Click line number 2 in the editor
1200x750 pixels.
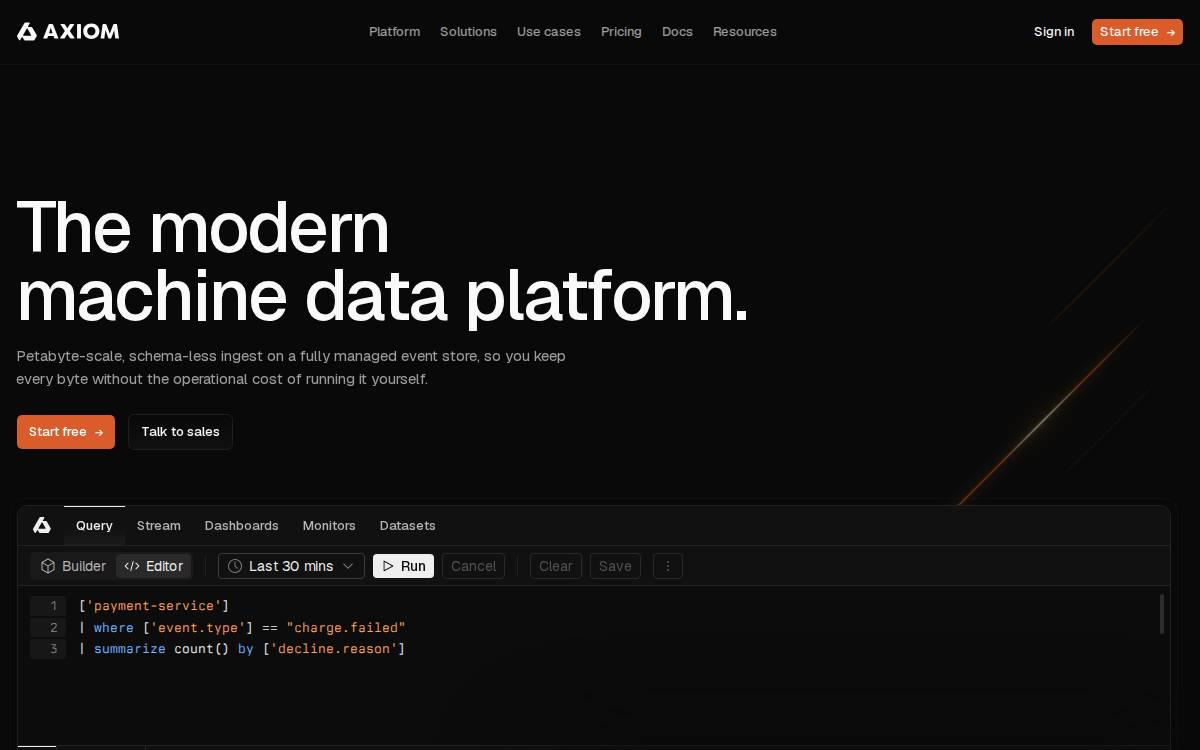[48, 628]
